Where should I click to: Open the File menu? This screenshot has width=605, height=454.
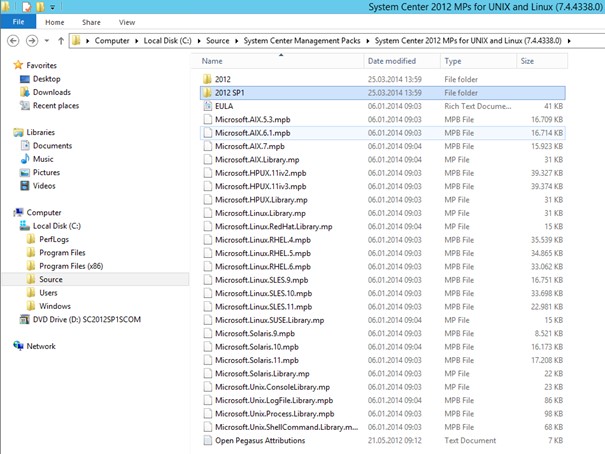tap(18, 22)
